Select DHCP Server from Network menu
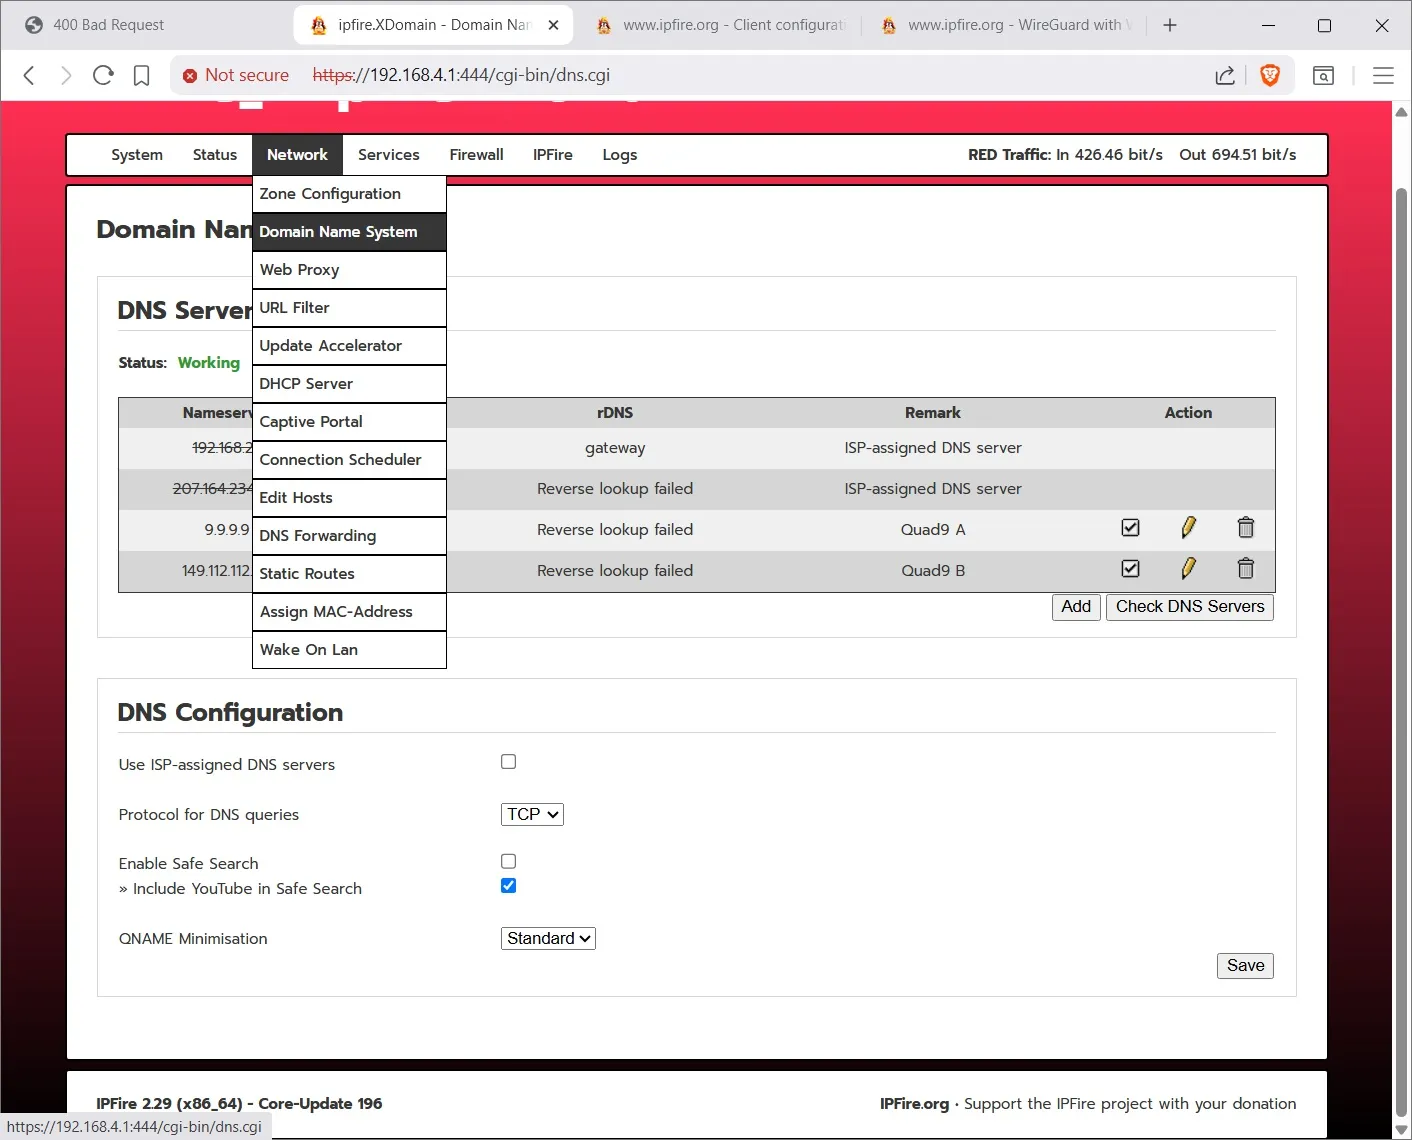Viewport: 1412px width, 1140px height. (x=306, y=384)
